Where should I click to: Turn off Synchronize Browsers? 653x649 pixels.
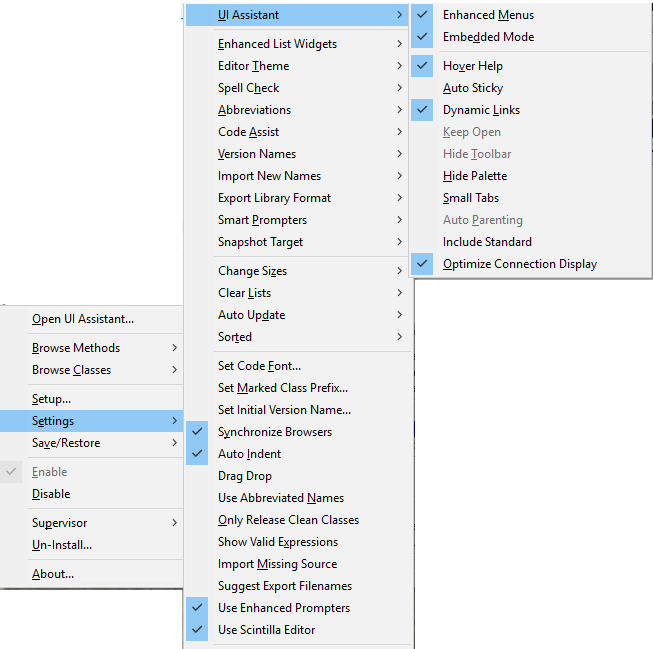(274, 432)
